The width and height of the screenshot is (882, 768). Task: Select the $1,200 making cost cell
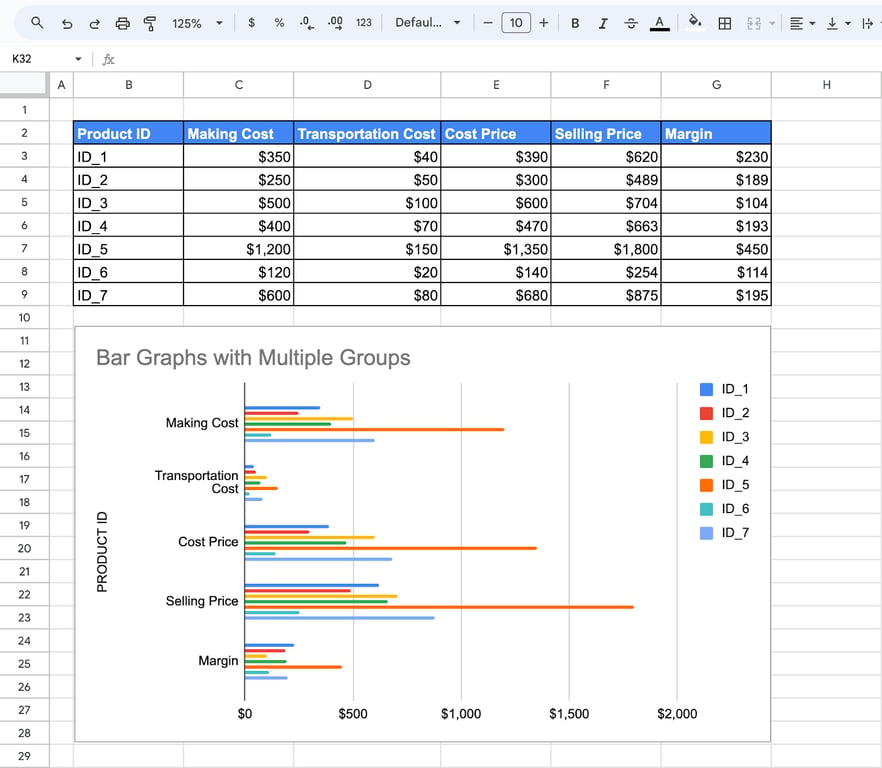tap(238, 249)
